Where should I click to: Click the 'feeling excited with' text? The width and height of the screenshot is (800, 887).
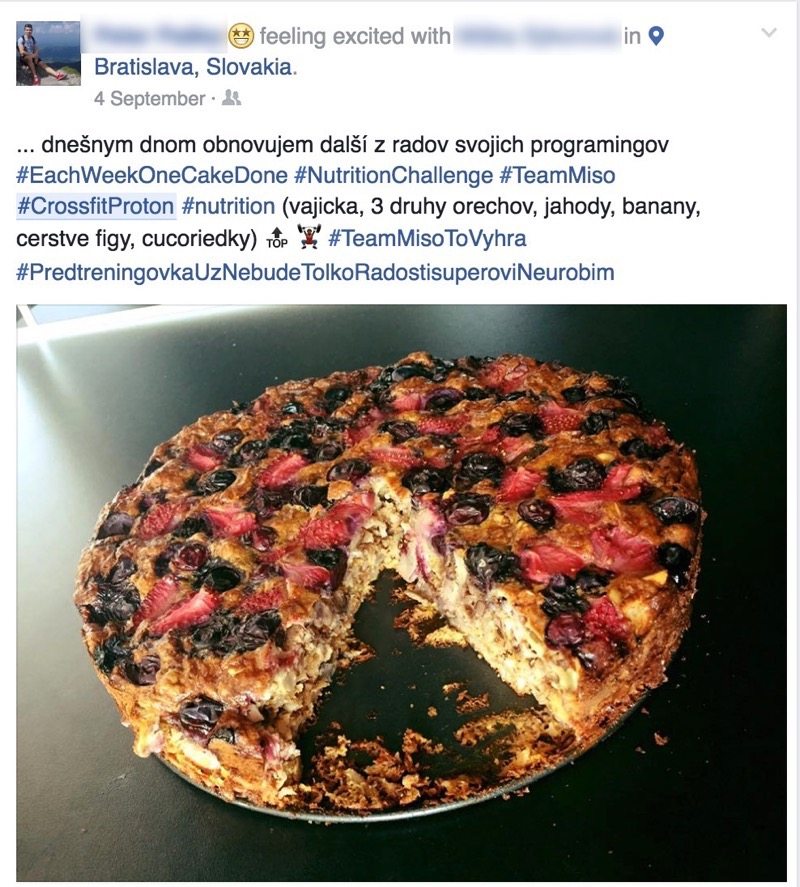pos(355,36)
